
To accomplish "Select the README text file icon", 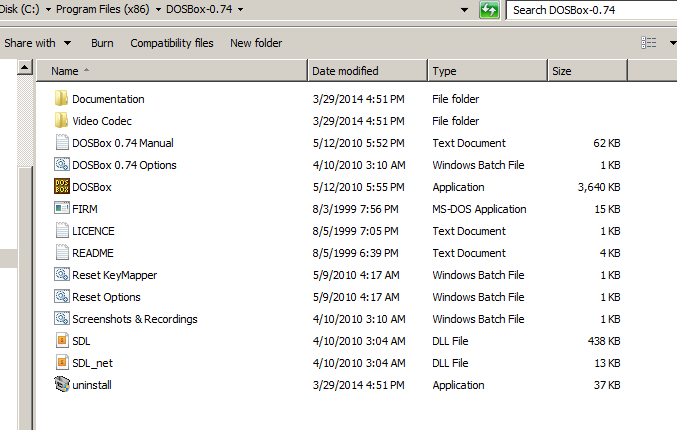I will [62, 253].
